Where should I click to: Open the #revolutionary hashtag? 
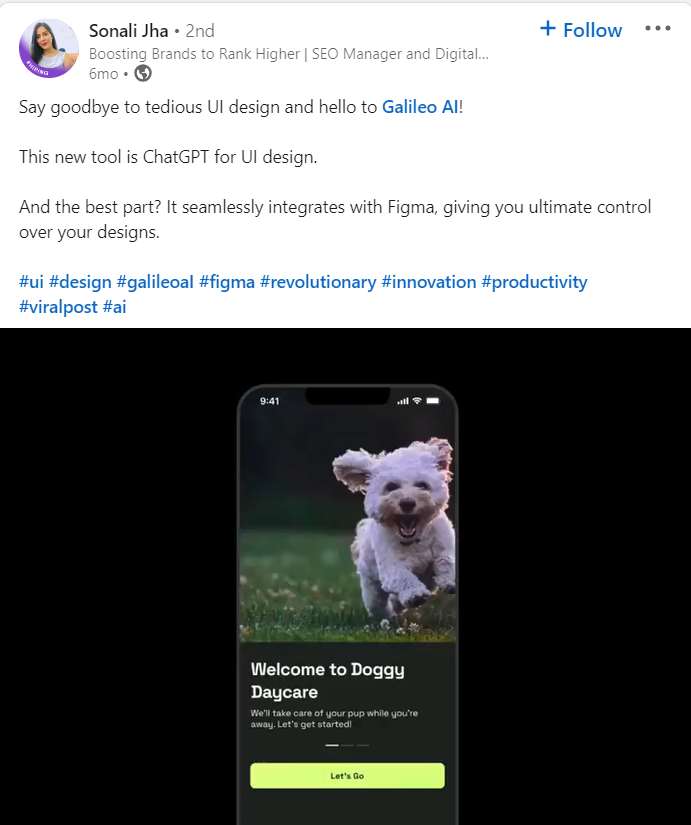(x=318, y=282)
